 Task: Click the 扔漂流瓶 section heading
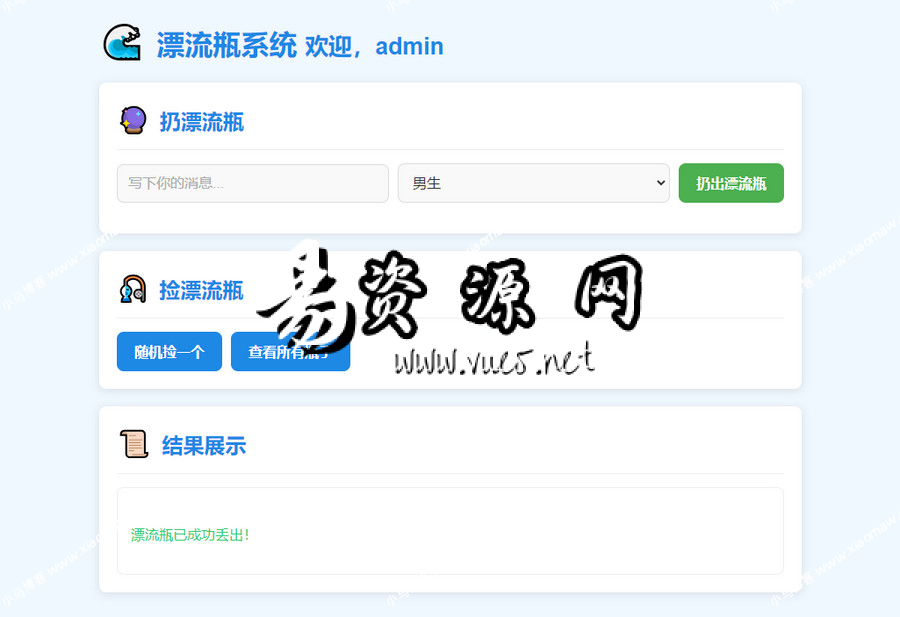tap(202, 122)
